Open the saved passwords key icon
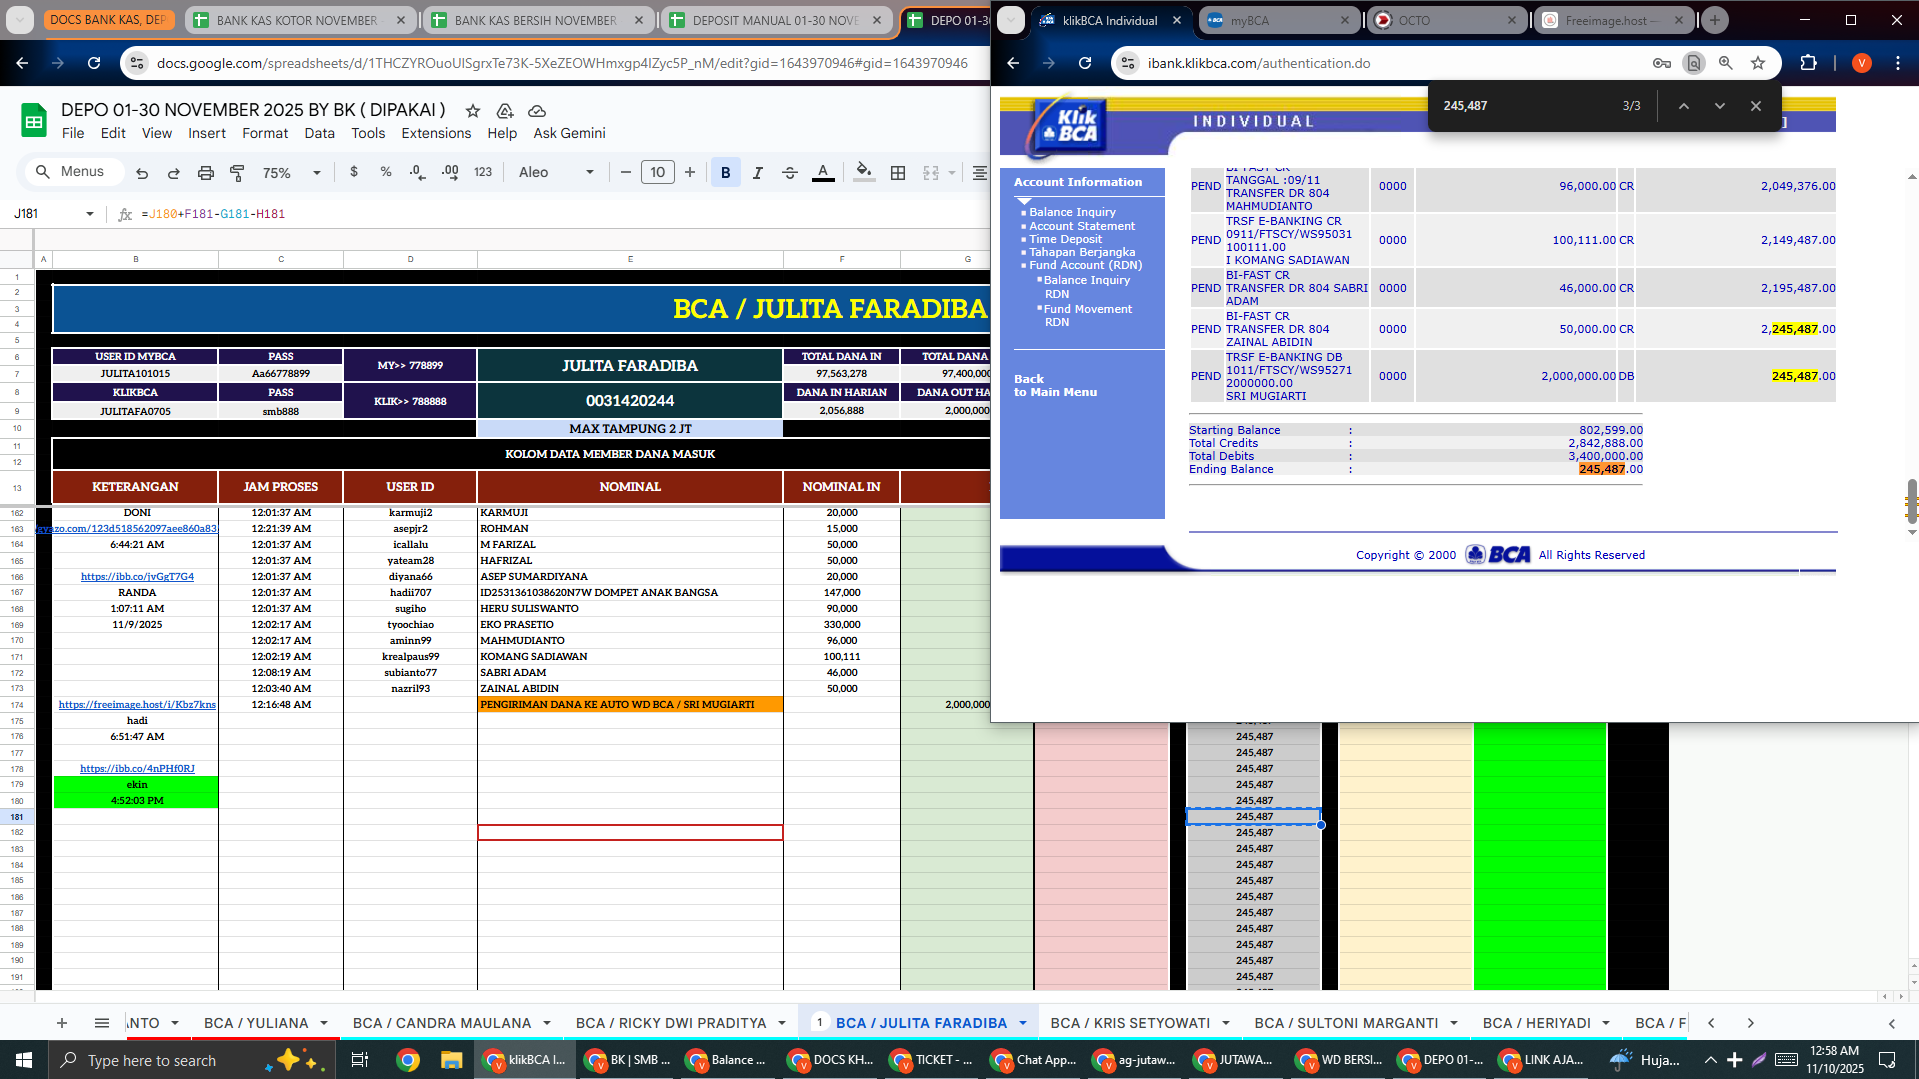The height and width of the screenshot is (1079, 1919). point(1662,63)
